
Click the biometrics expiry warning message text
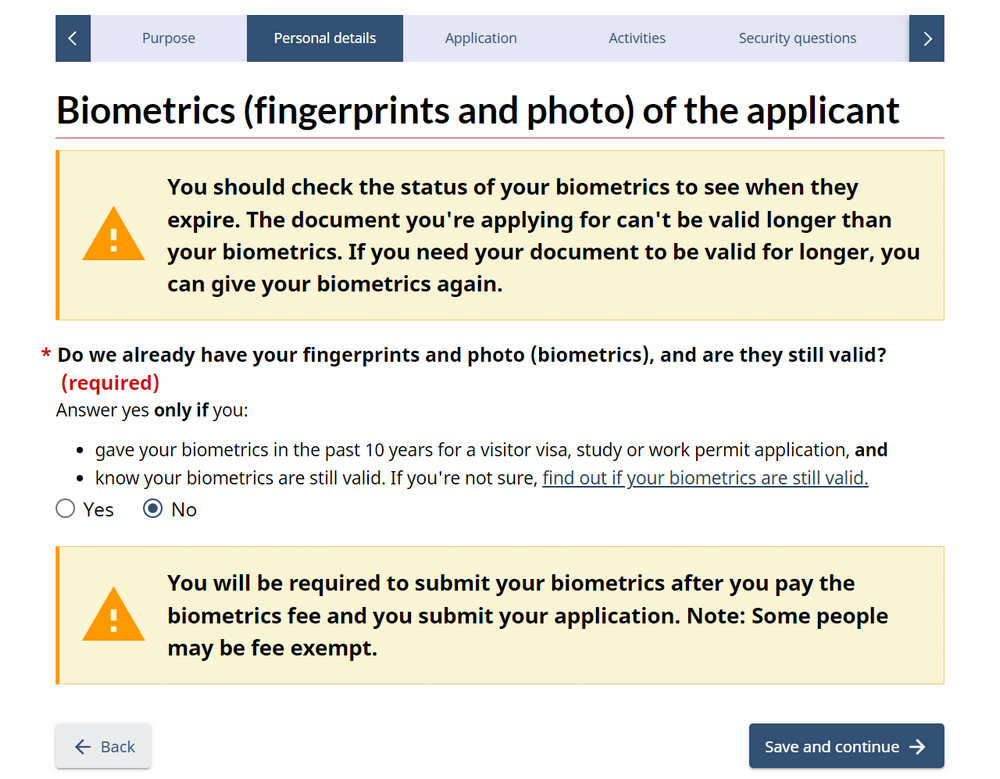(543, 236)
